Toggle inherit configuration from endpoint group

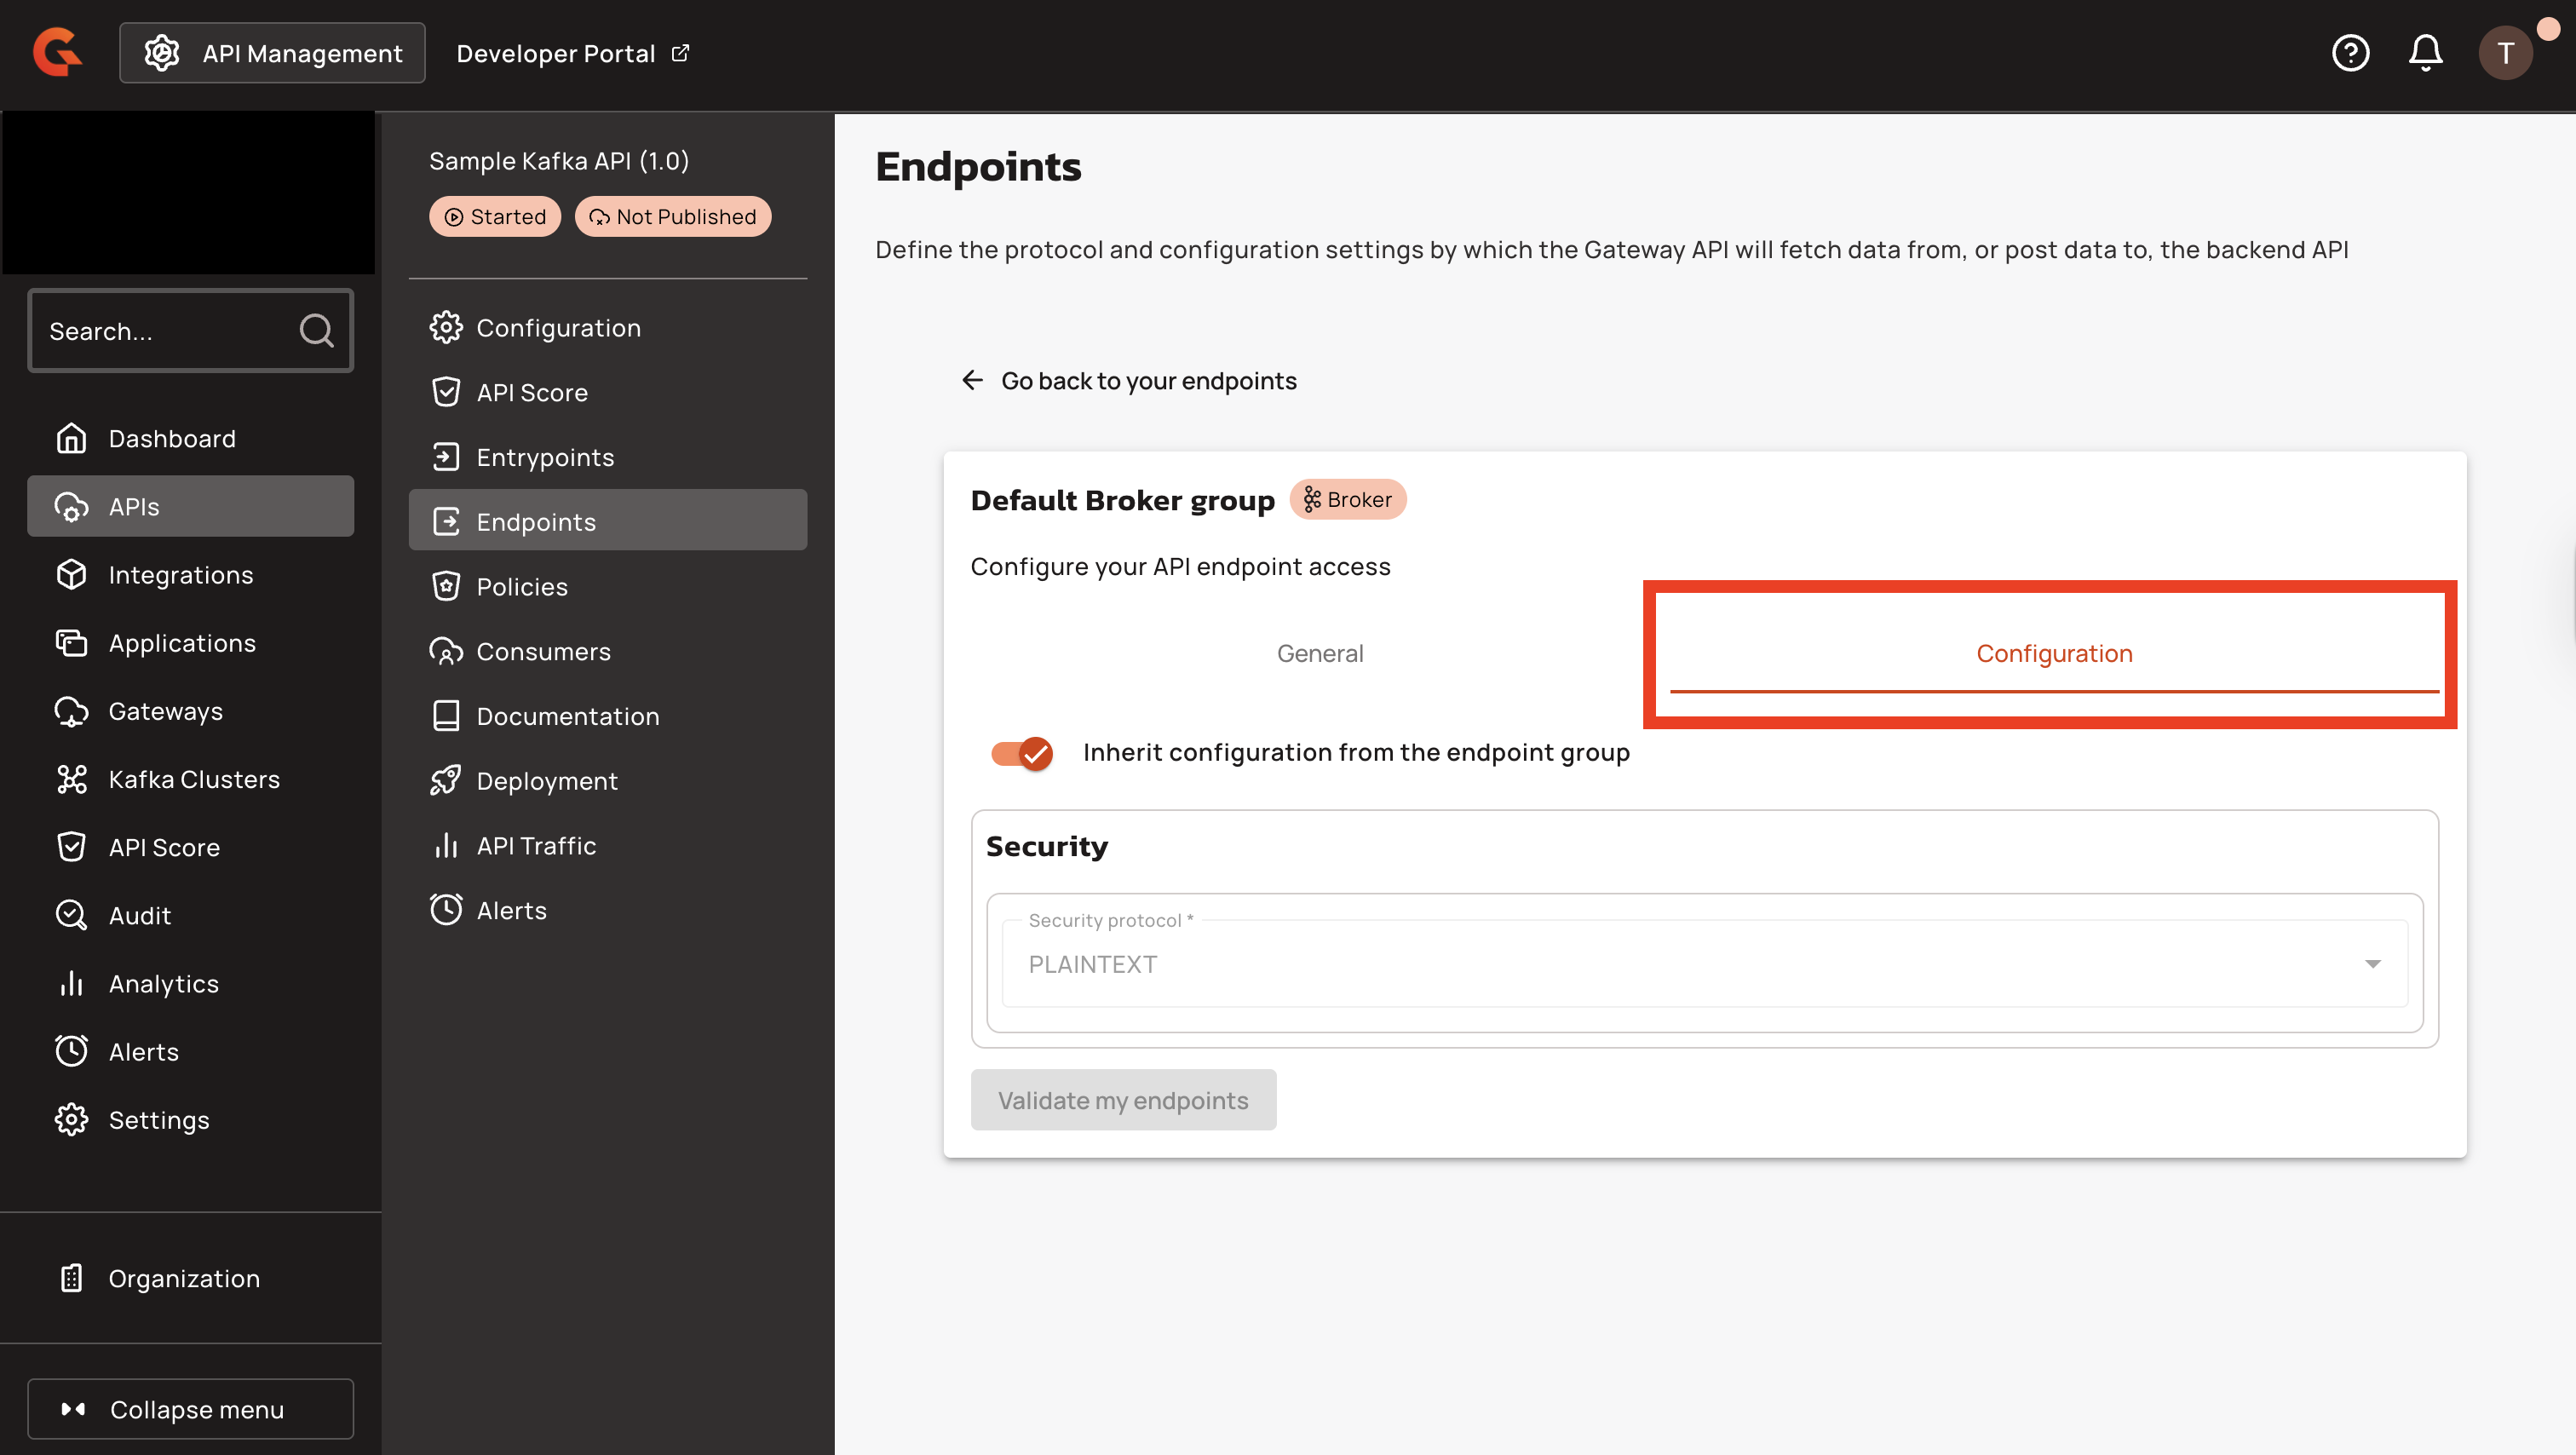(1021, 753)
